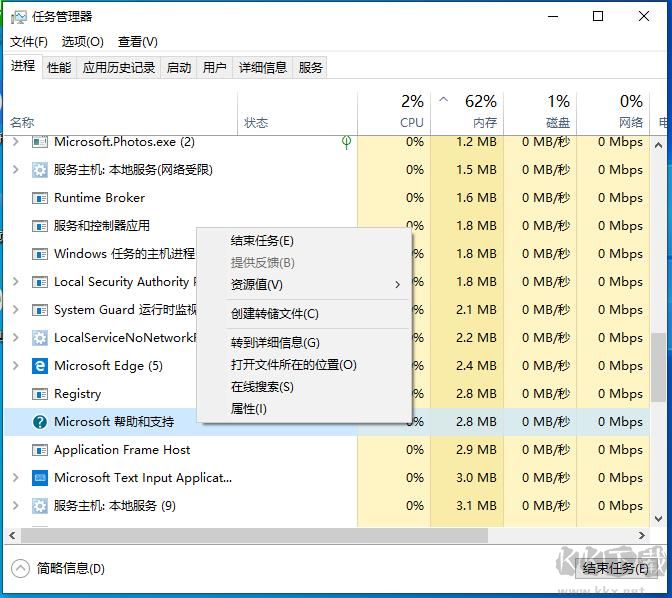This screenshot has width=672, height=598.
Task: Open the 查看(V) menu
Action: click(138, 42)
